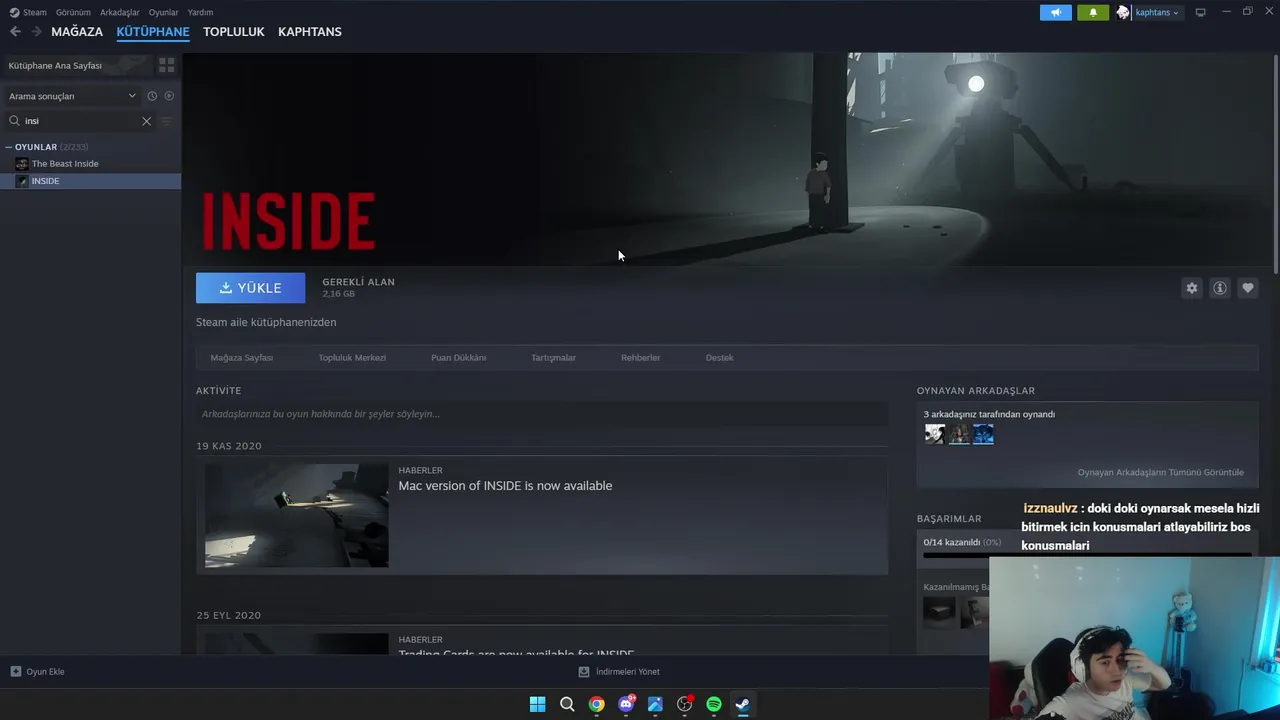
Task: Go forward with the right arrow
Action: [x=36, y=32]
